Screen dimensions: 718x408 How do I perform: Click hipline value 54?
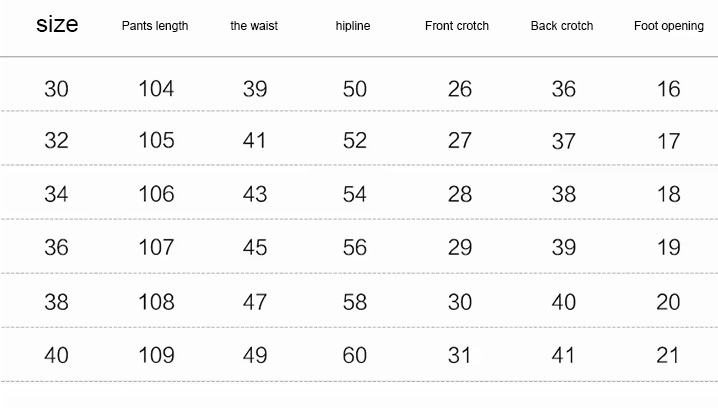click(x=355, y=194)
